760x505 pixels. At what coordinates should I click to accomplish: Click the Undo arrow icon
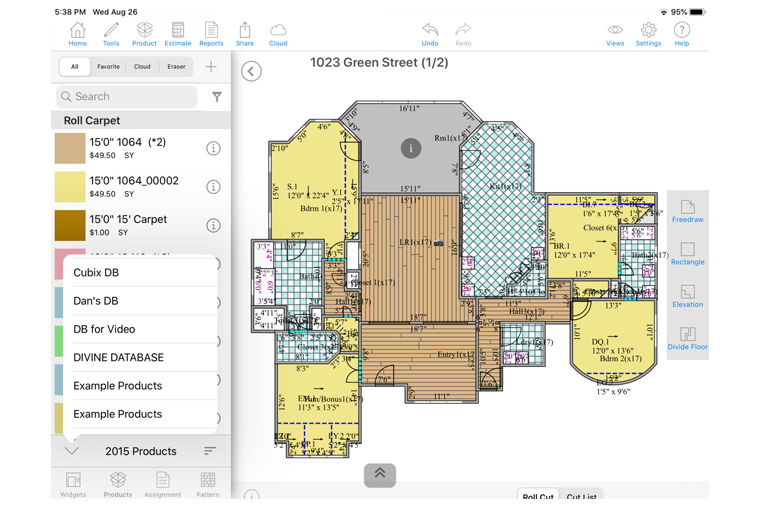point(430,34)
